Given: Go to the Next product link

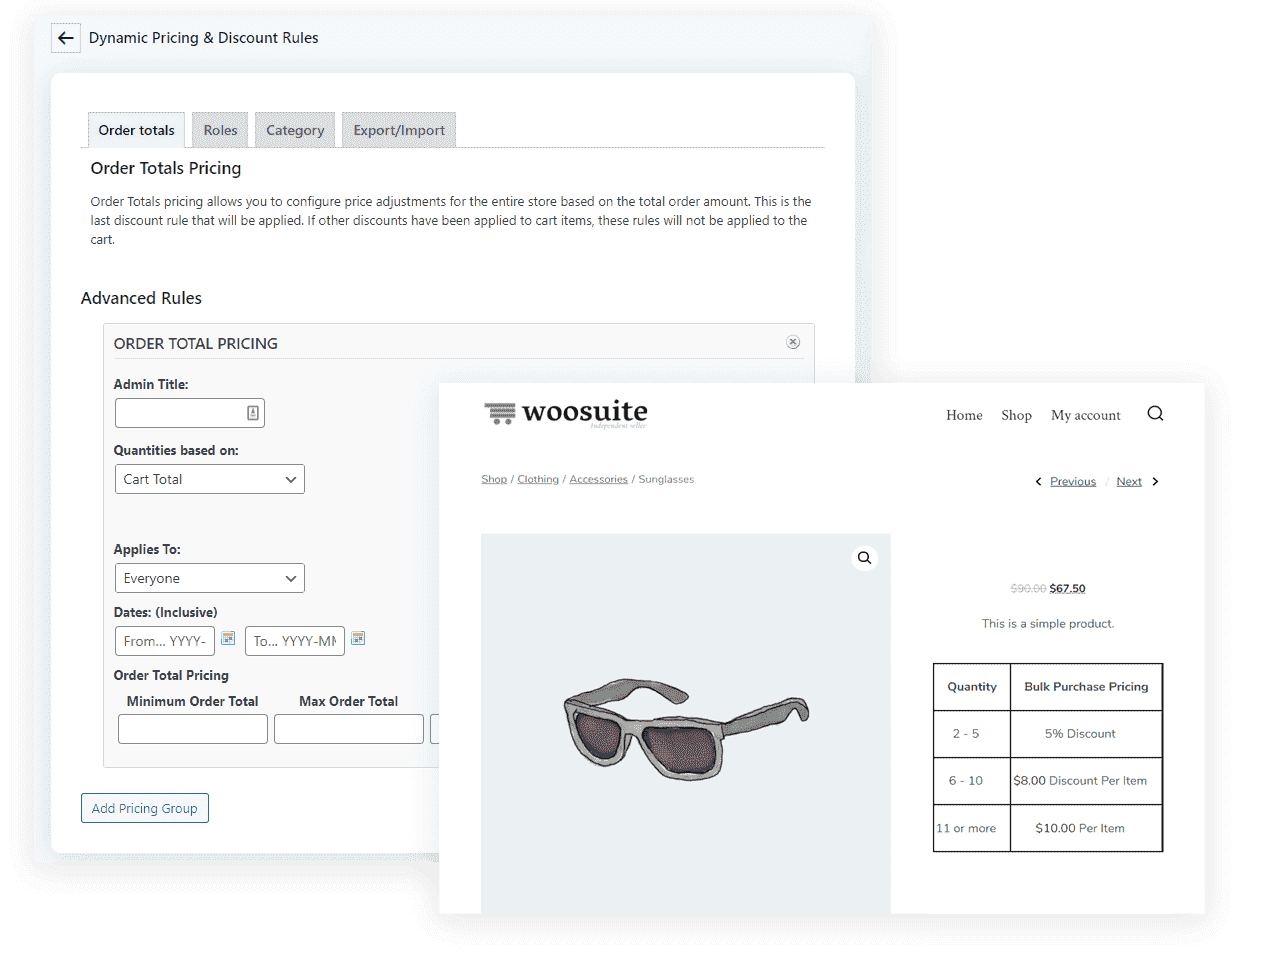Looking at the screenshot, I should tap(1129, 482).
